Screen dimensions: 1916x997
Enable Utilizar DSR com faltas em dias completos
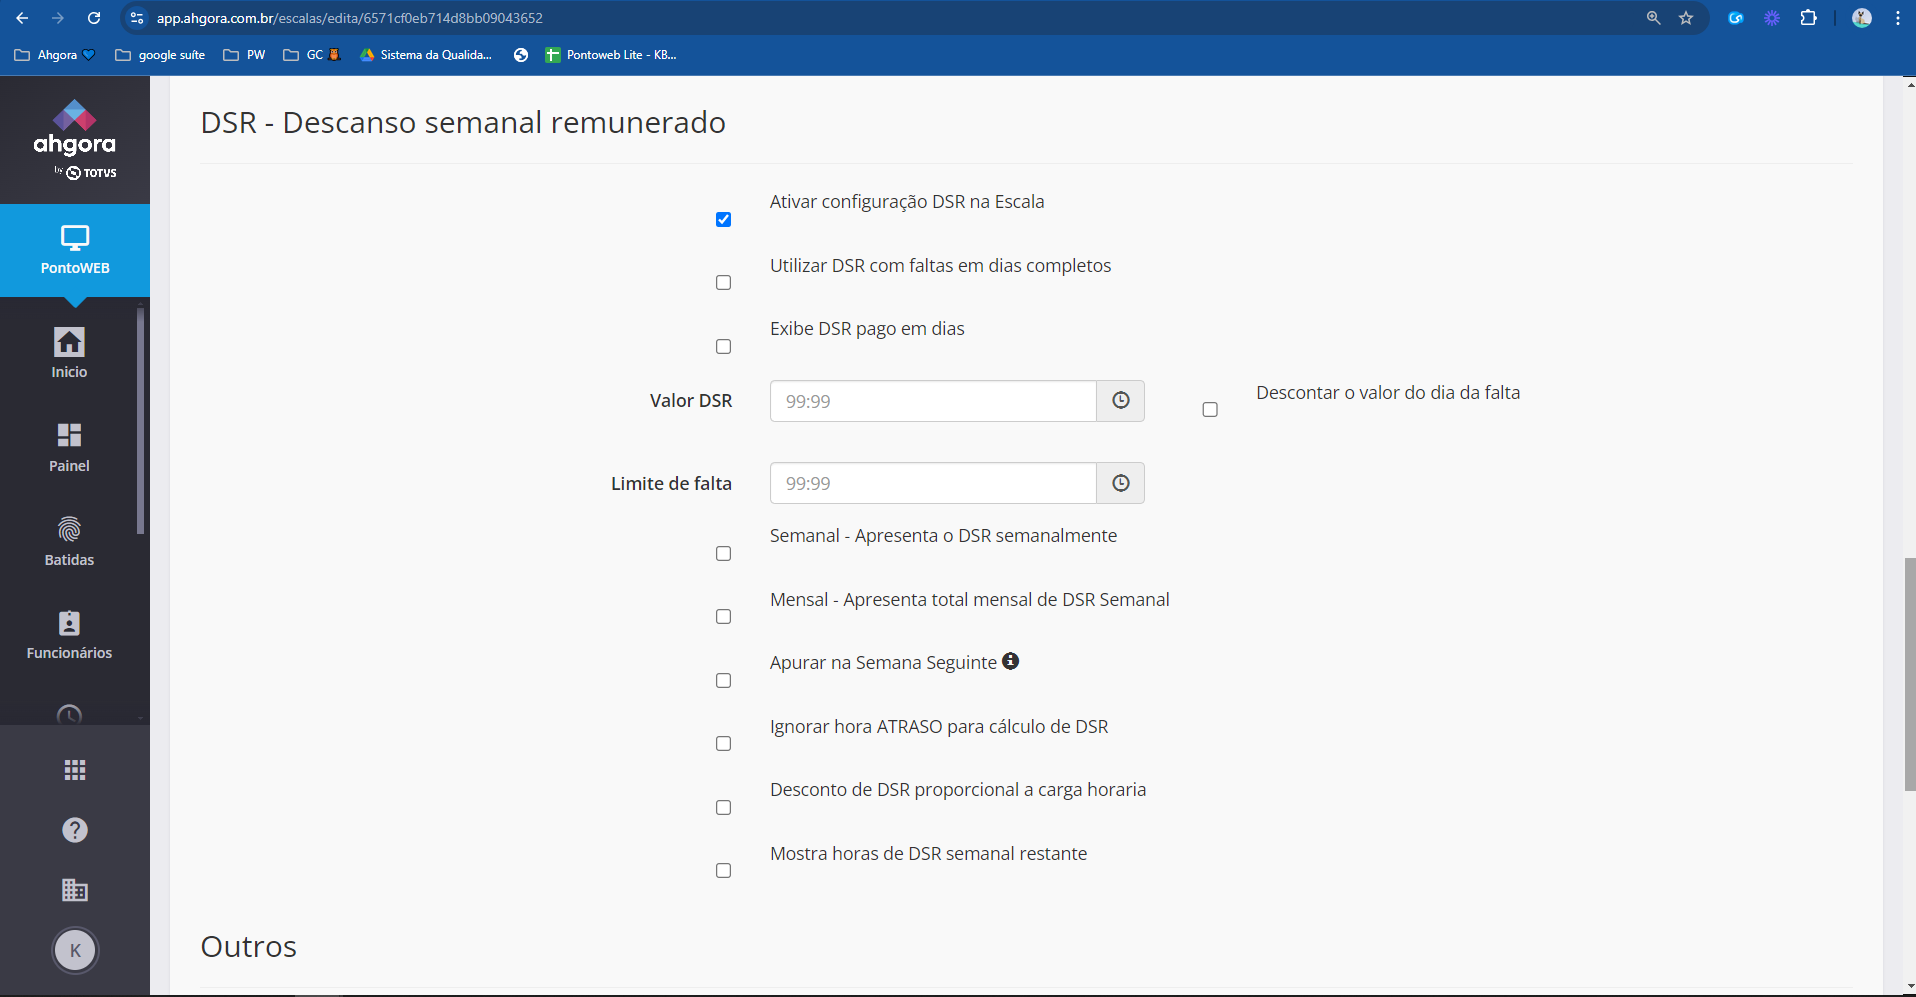(723, 283)
